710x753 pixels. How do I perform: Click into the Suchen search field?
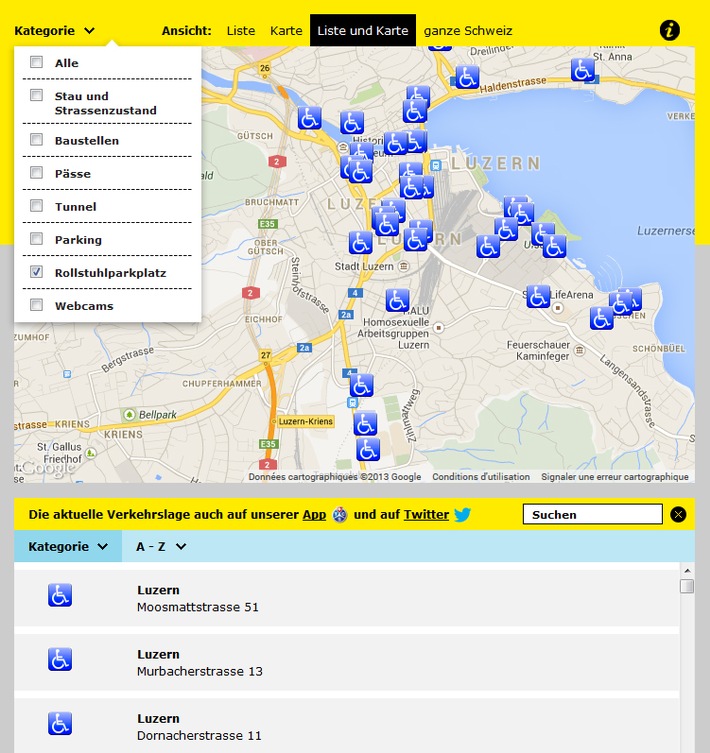[592, 515]
